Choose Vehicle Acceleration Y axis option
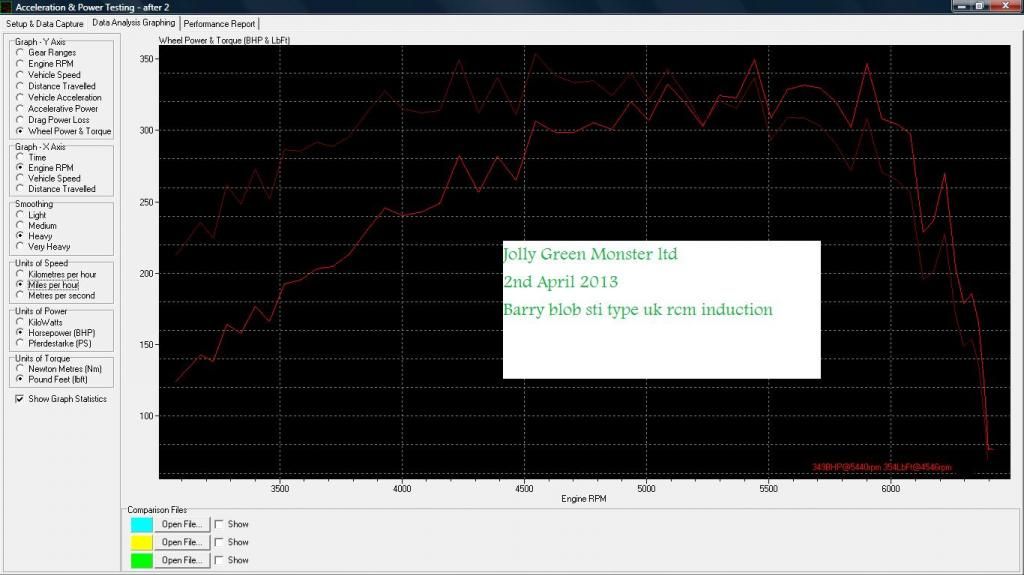This screenshot has height=575, width=1024. pos(21,98)
